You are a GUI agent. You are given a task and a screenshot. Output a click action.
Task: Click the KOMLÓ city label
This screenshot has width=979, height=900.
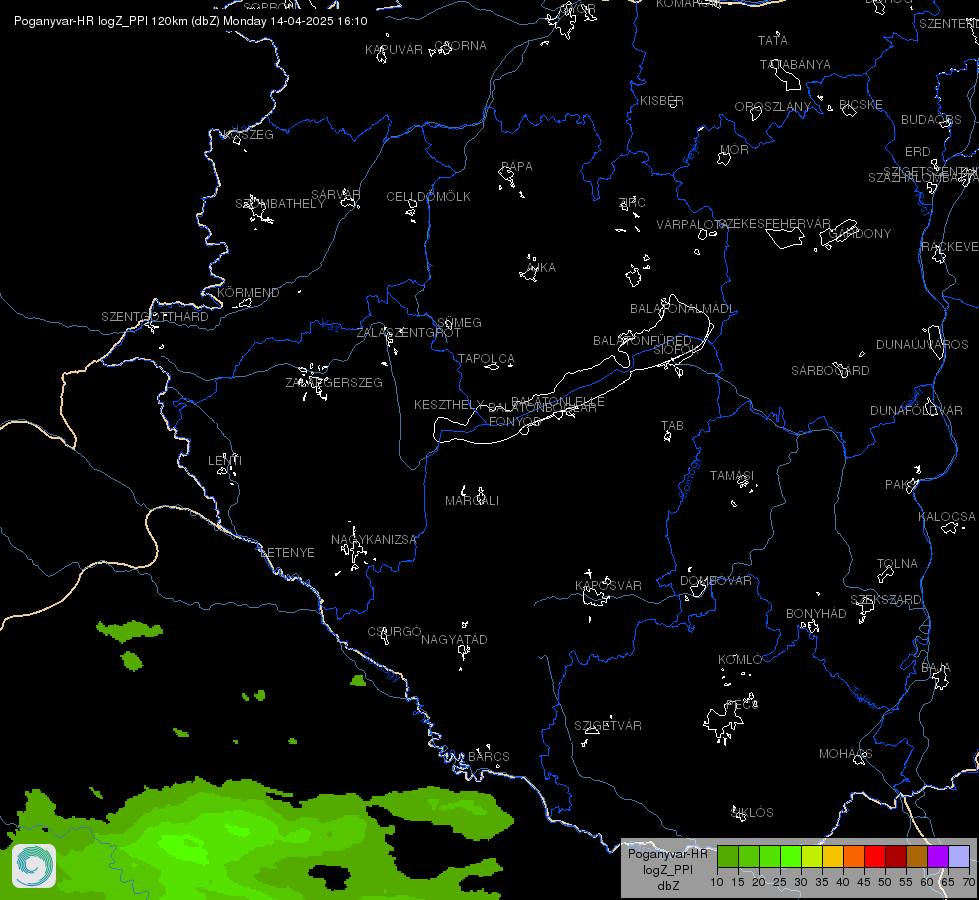pos(740,660)
